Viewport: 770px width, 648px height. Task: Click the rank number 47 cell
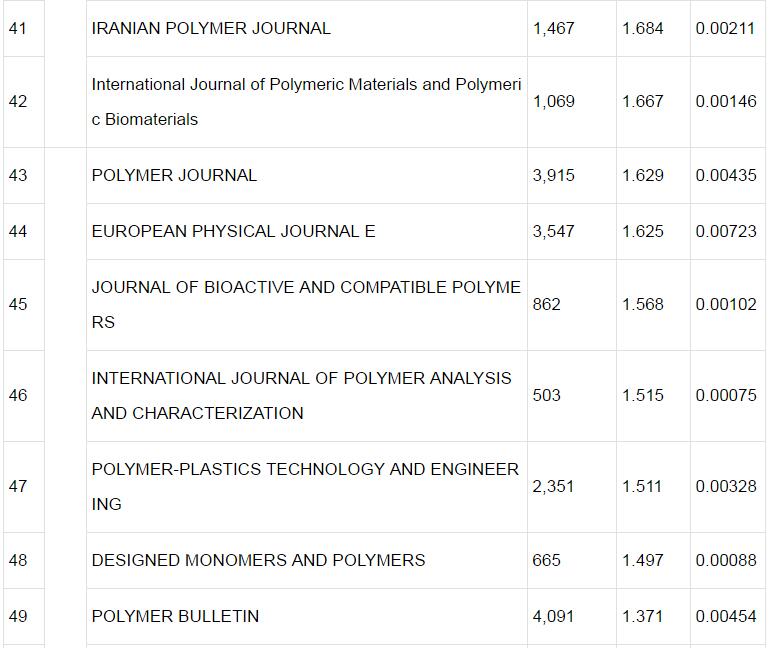tap(18, 486)
